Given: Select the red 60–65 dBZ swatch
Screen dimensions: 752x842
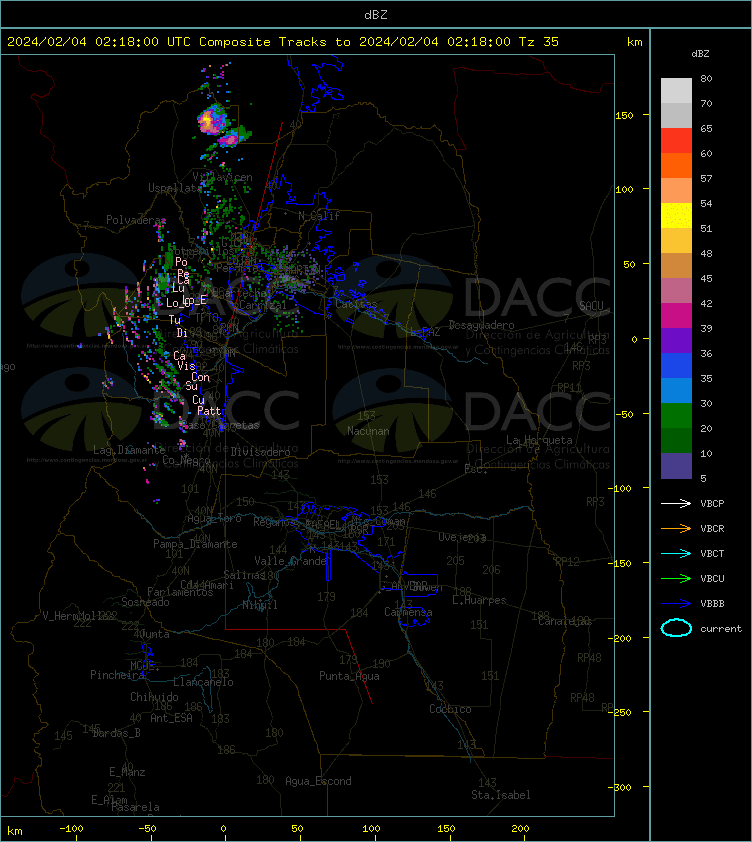Looking at the screenshot, I should tap(676, 140).
